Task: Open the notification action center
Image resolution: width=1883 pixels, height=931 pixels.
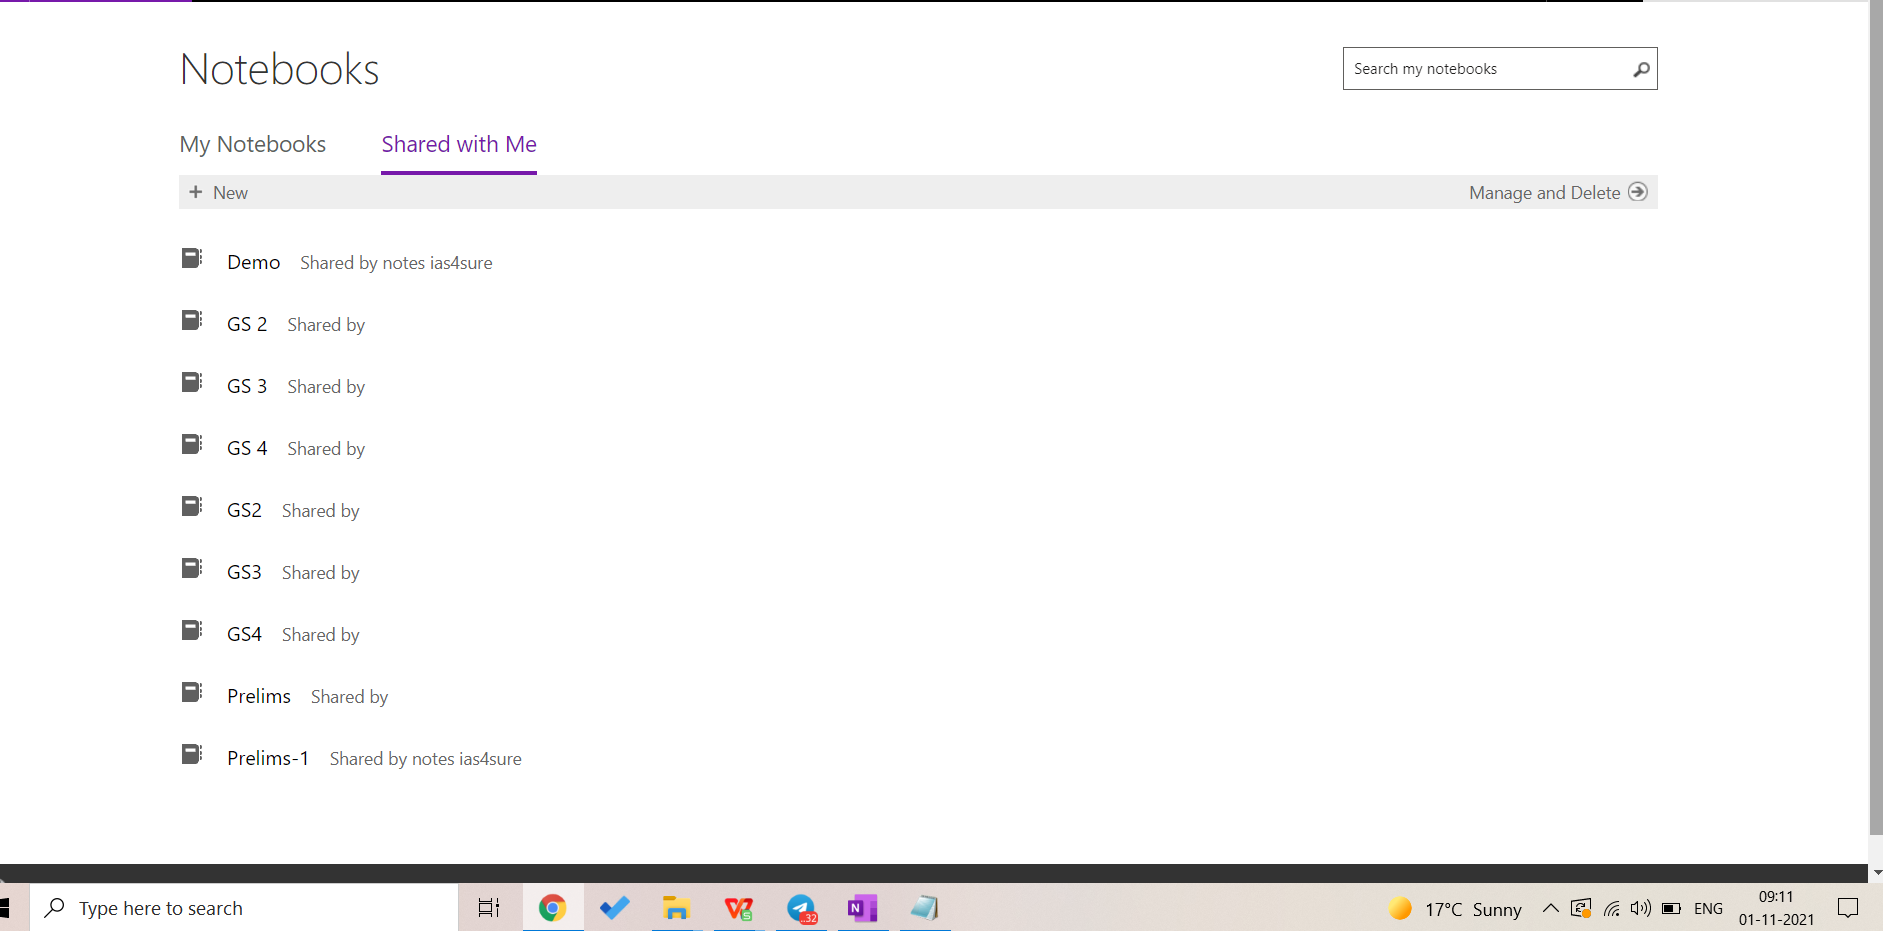Action: pyautogui.click(x=1847, y=908)
